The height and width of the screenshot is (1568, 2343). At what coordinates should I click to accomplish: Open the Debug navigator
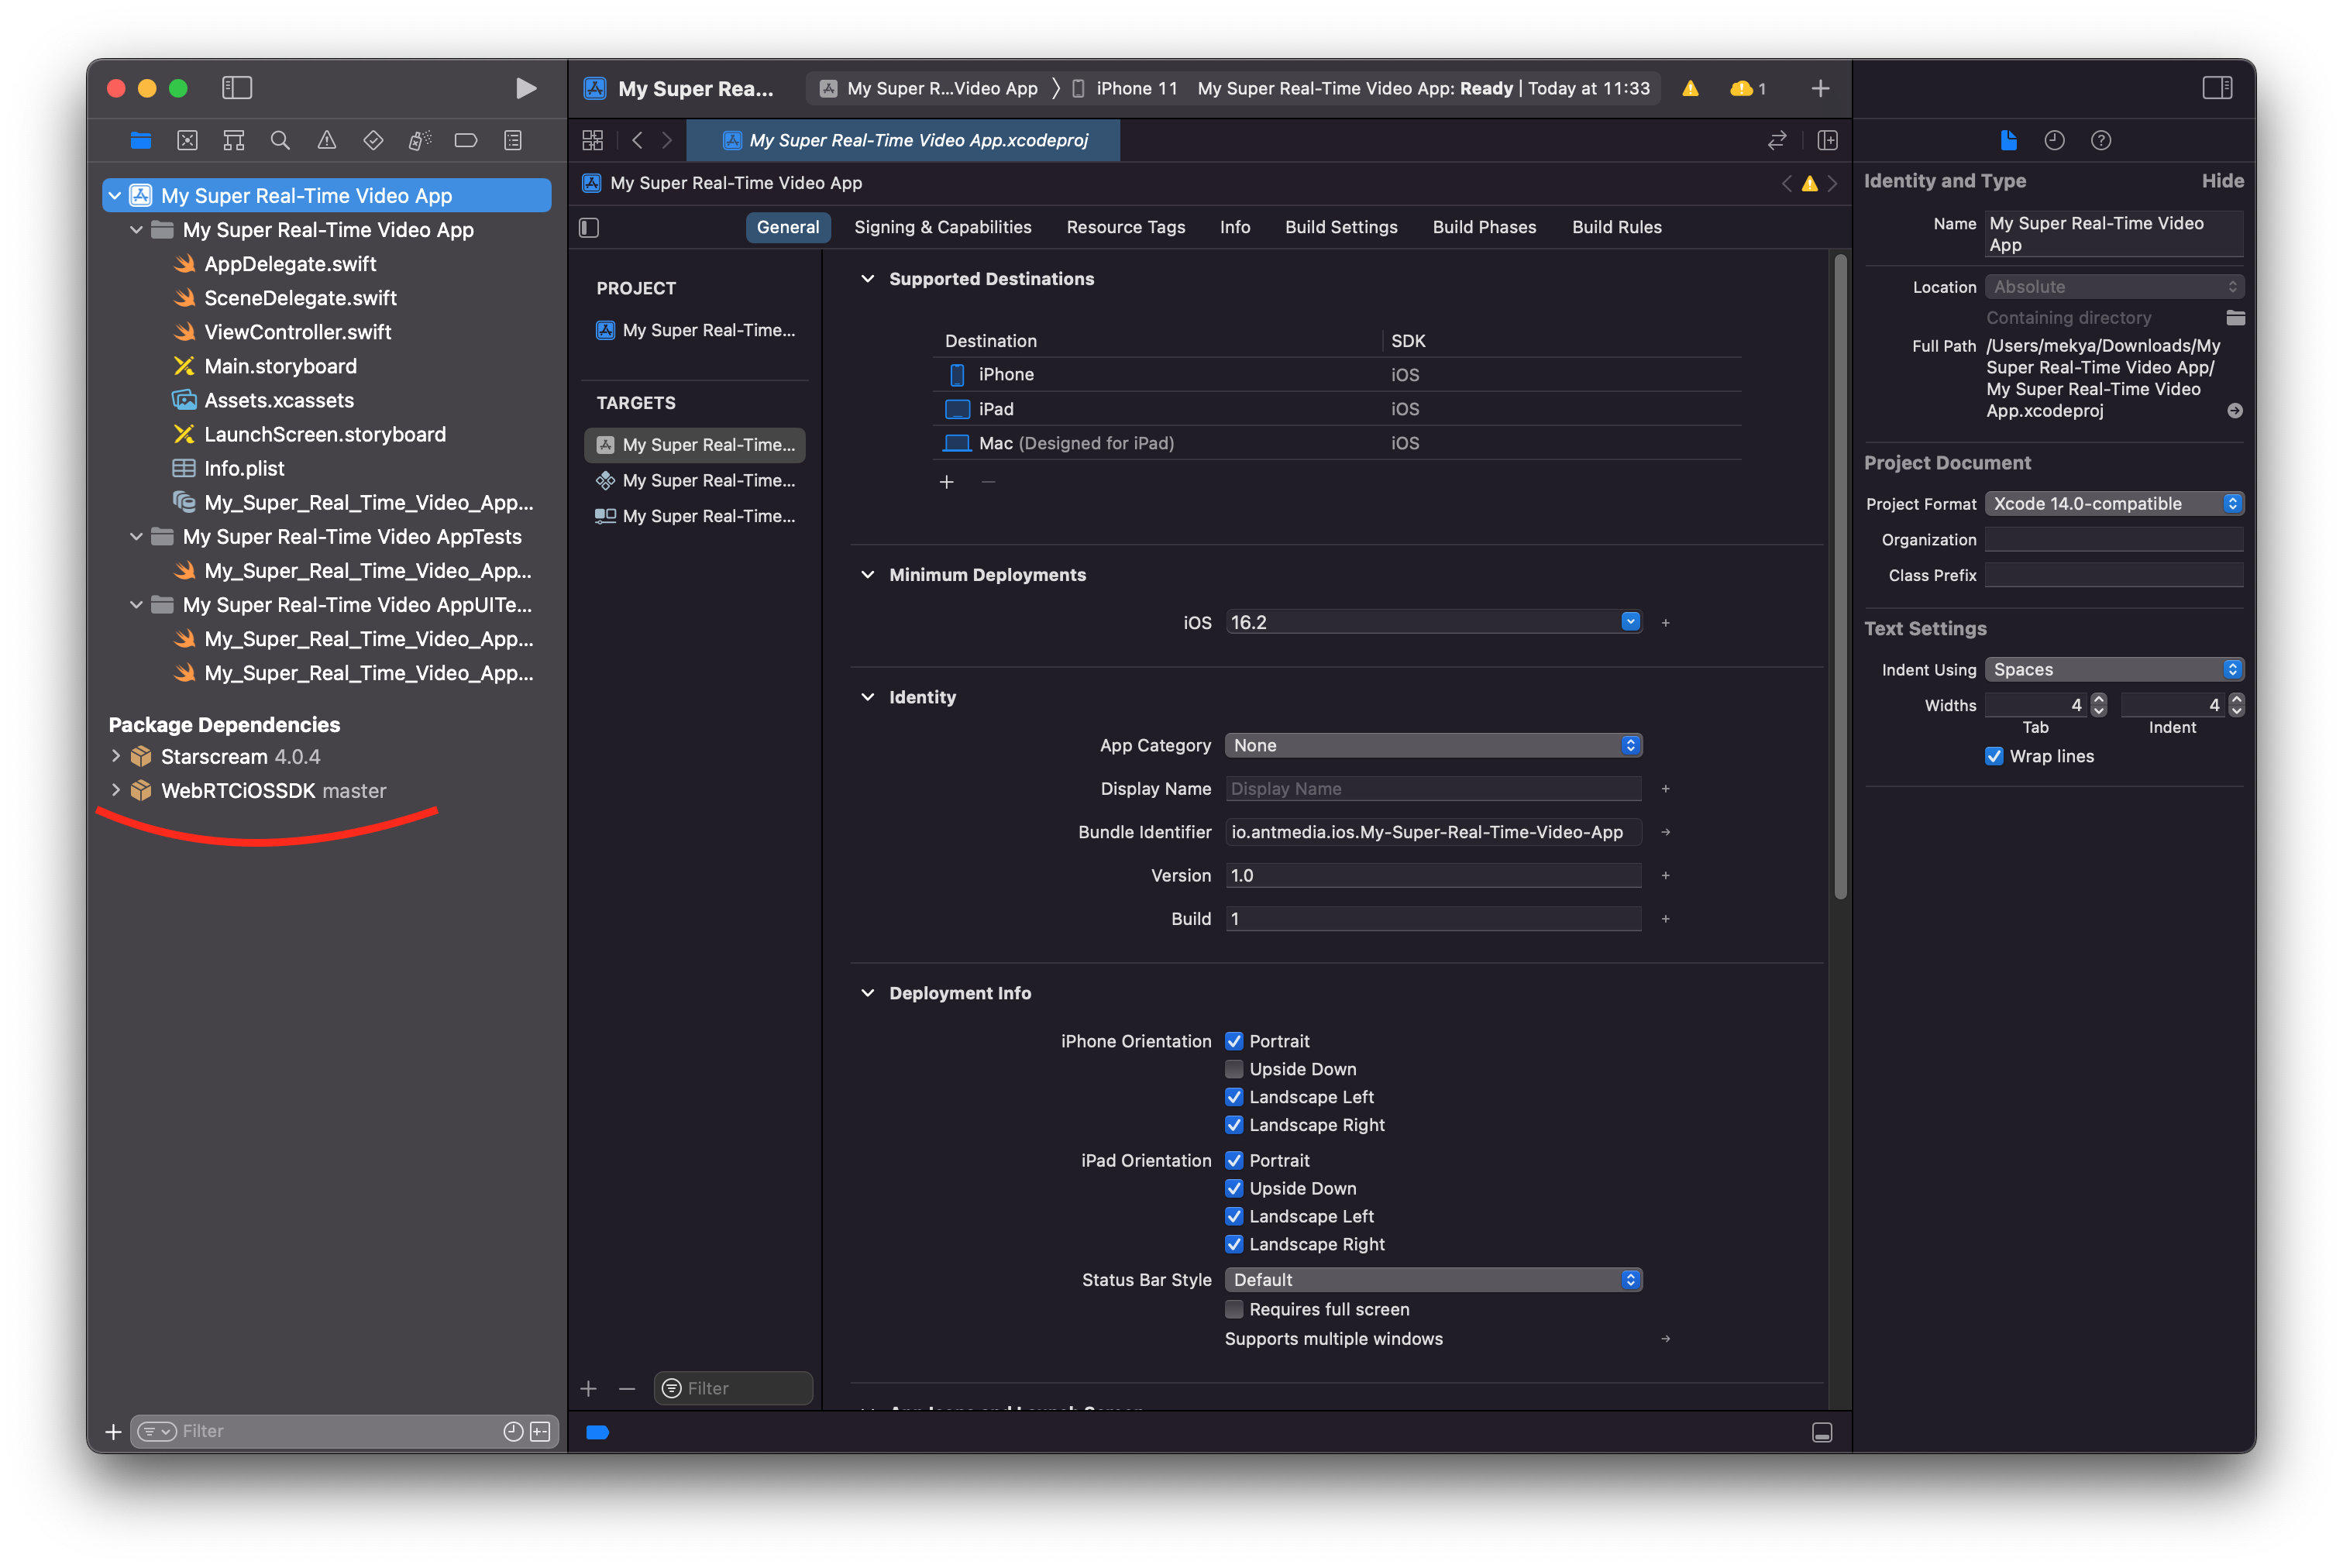[x=420, y=140]
